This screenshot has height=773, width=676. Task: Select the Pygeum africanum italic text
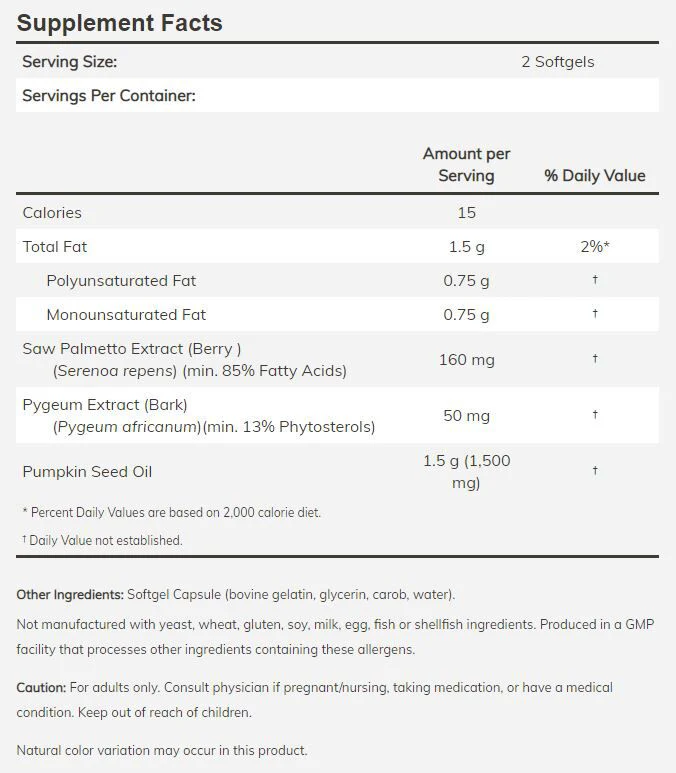127,426
